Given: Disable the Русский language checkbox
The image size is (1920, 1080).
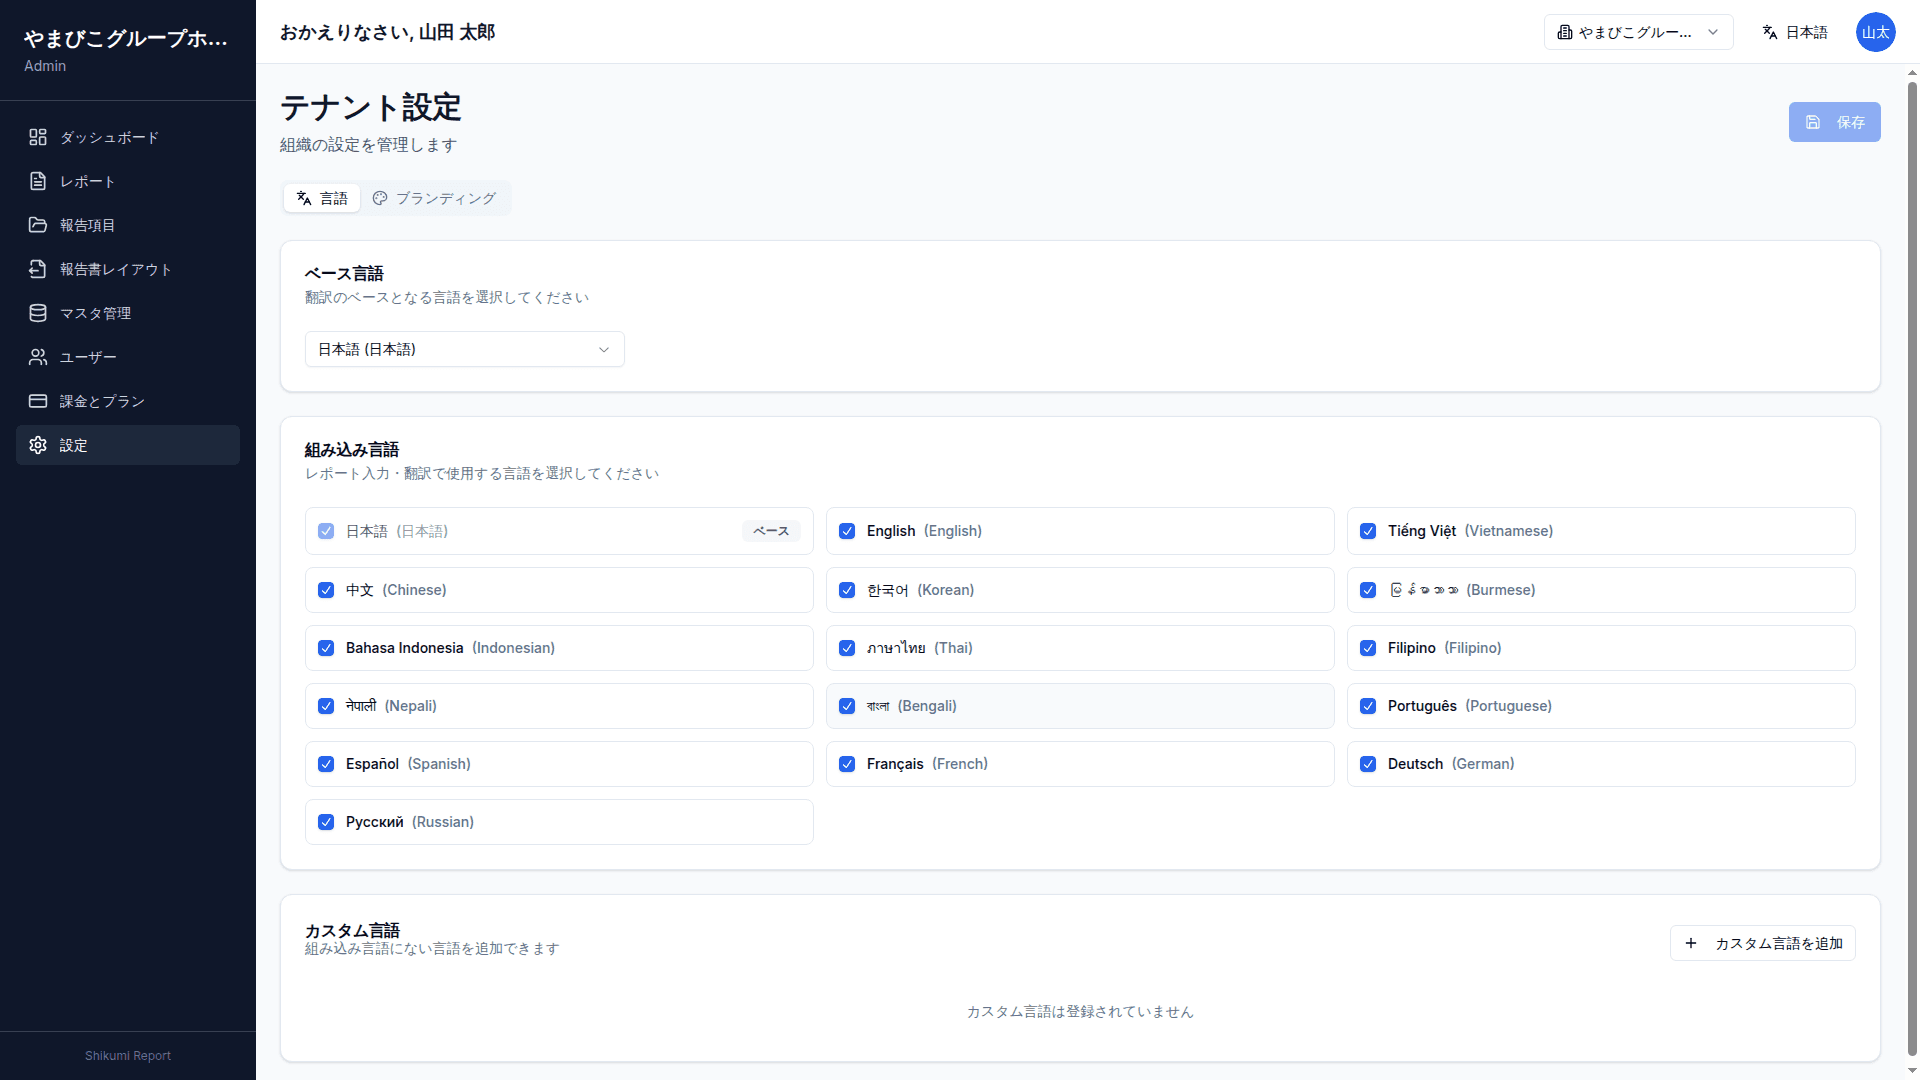Looking at the screenshot, I should point(326,822).
